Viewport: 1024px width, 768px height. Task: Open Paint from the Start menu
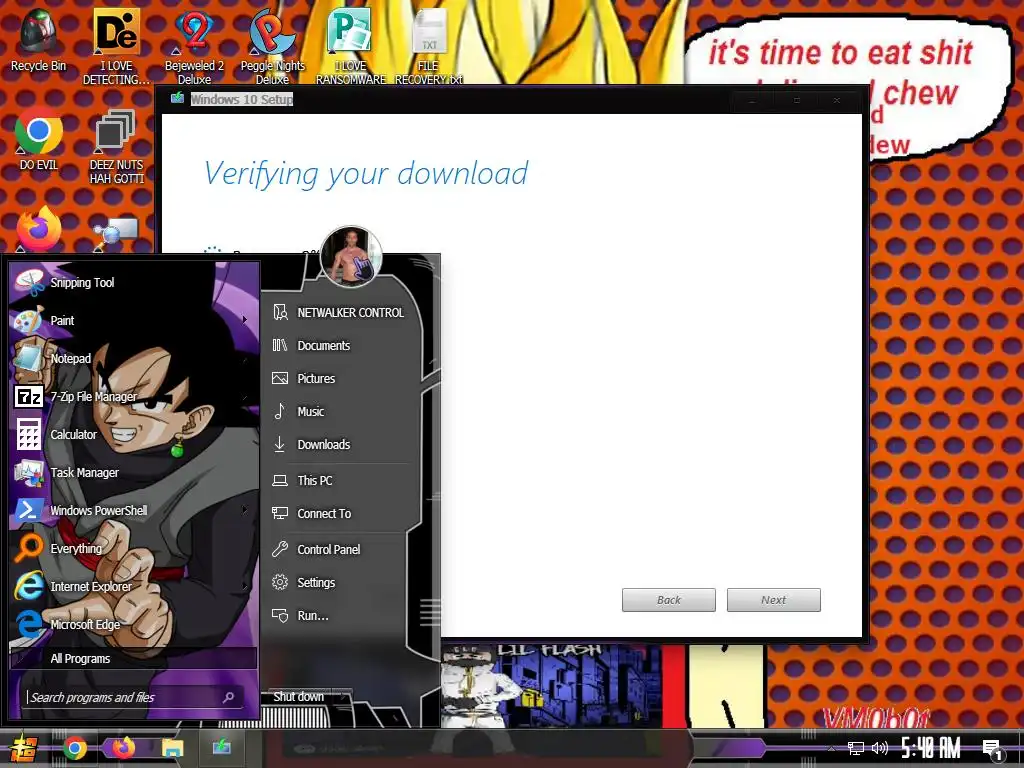134,321
